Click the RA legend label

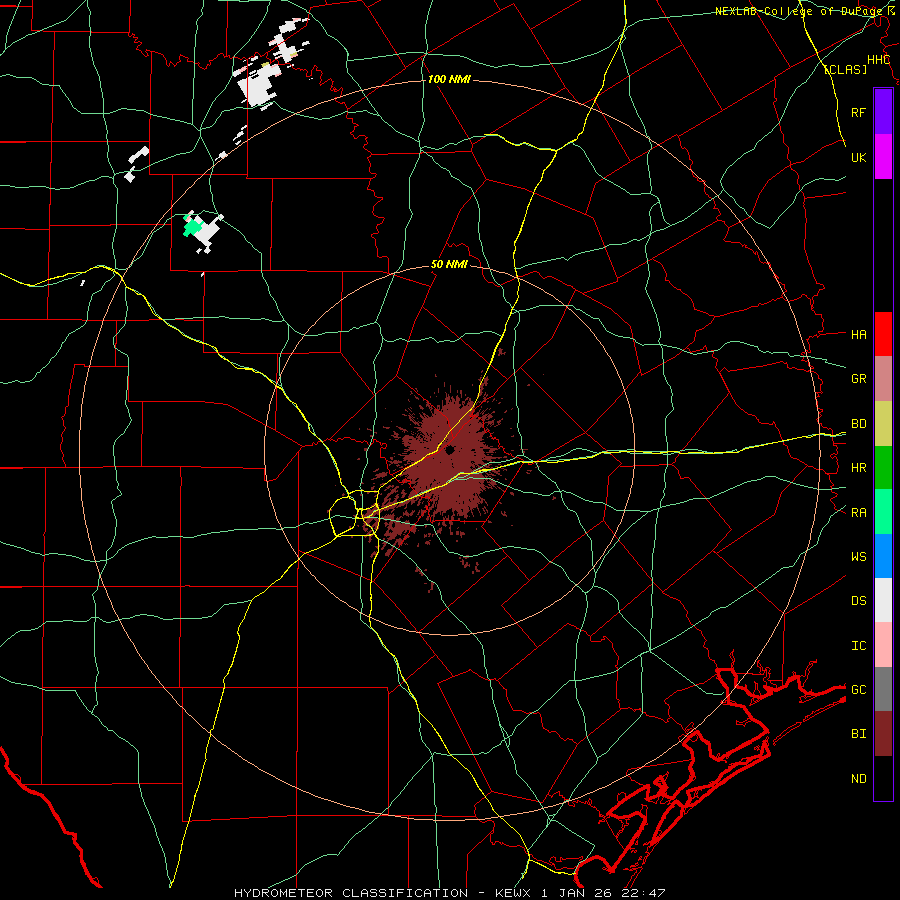tap(859, 513)
